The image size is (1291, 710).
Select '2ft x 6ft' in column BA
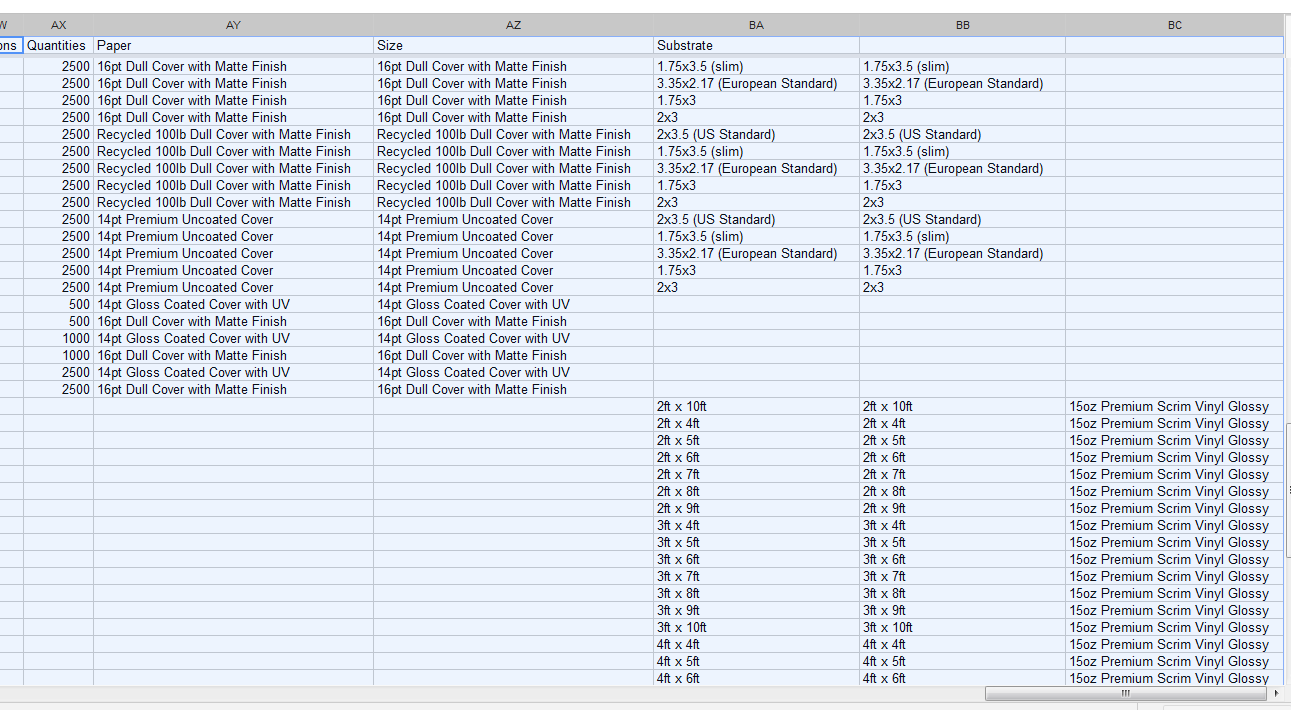tap(756, 457)
